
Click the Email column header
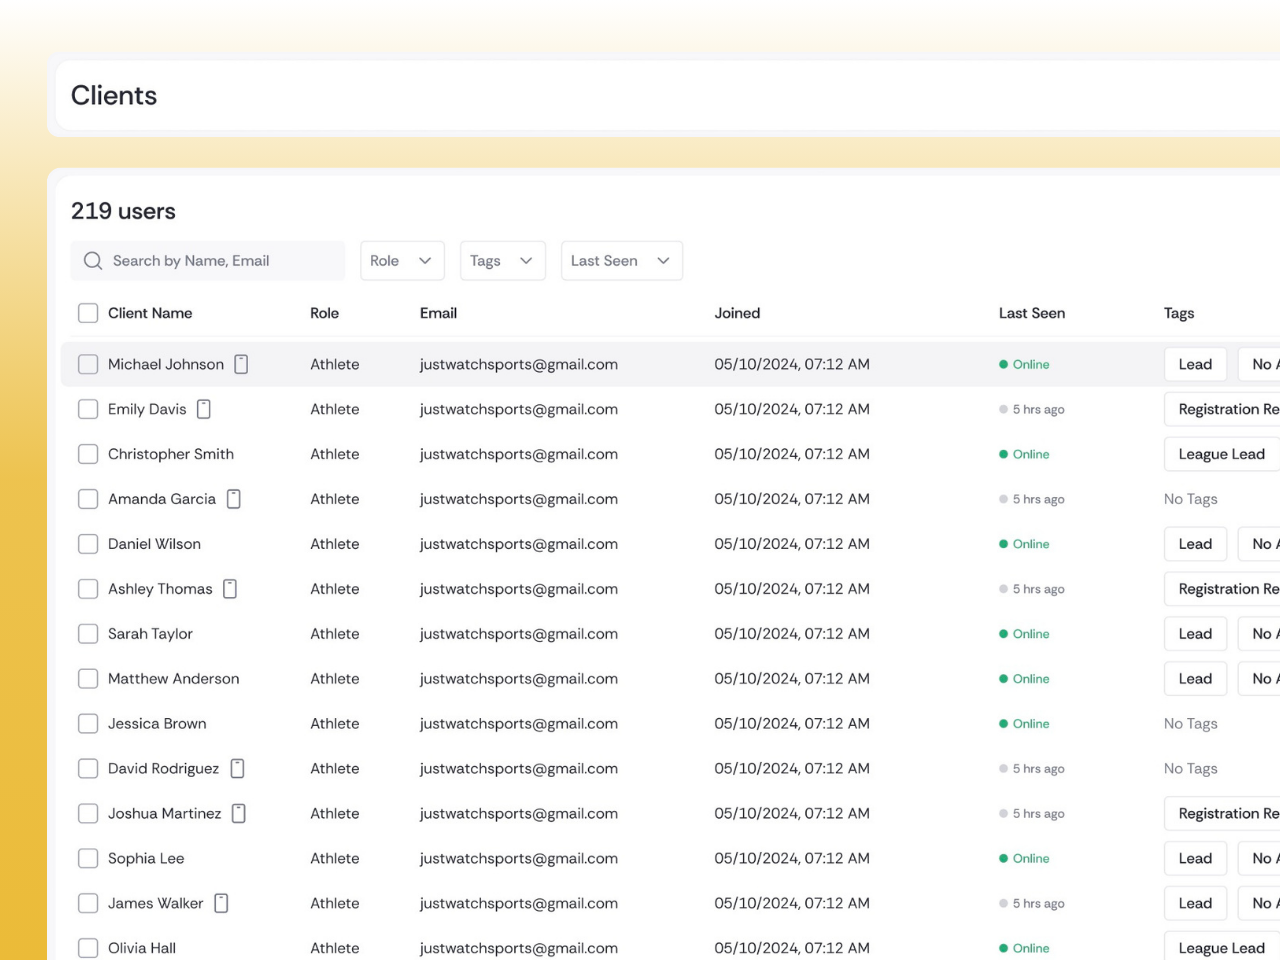click(438, 313)
